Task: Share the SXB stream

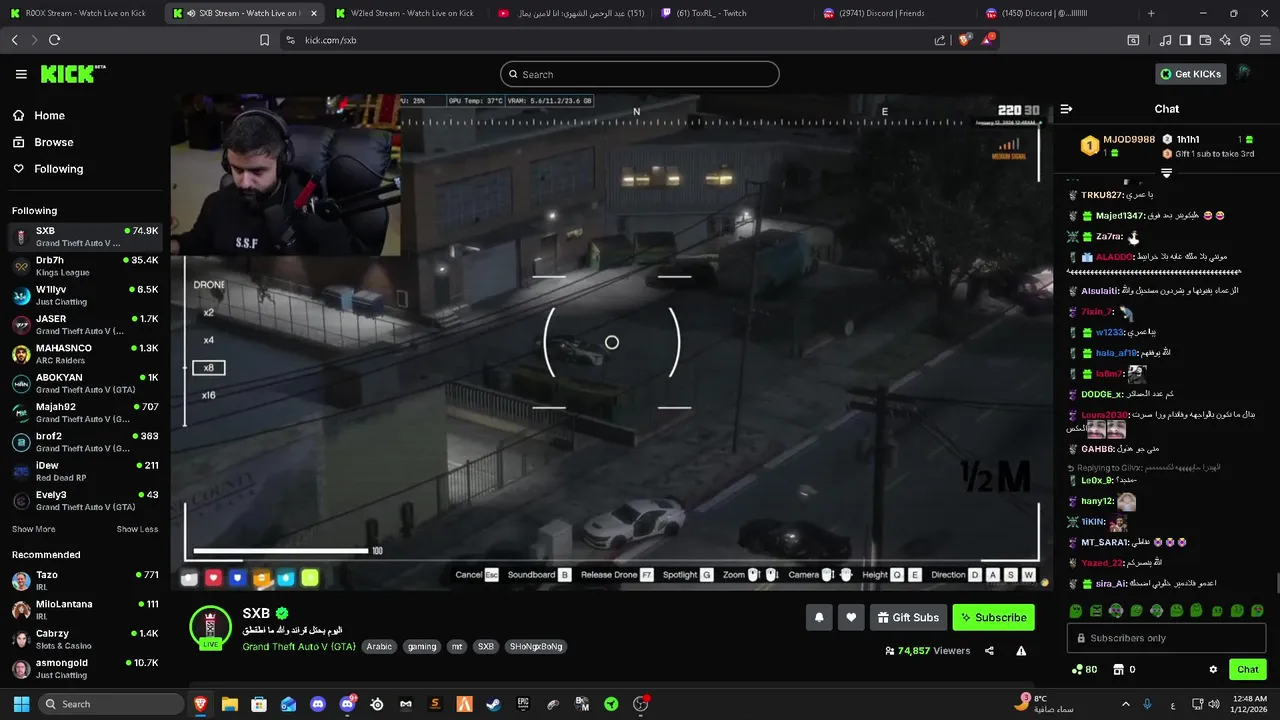Action: [989, 651]
